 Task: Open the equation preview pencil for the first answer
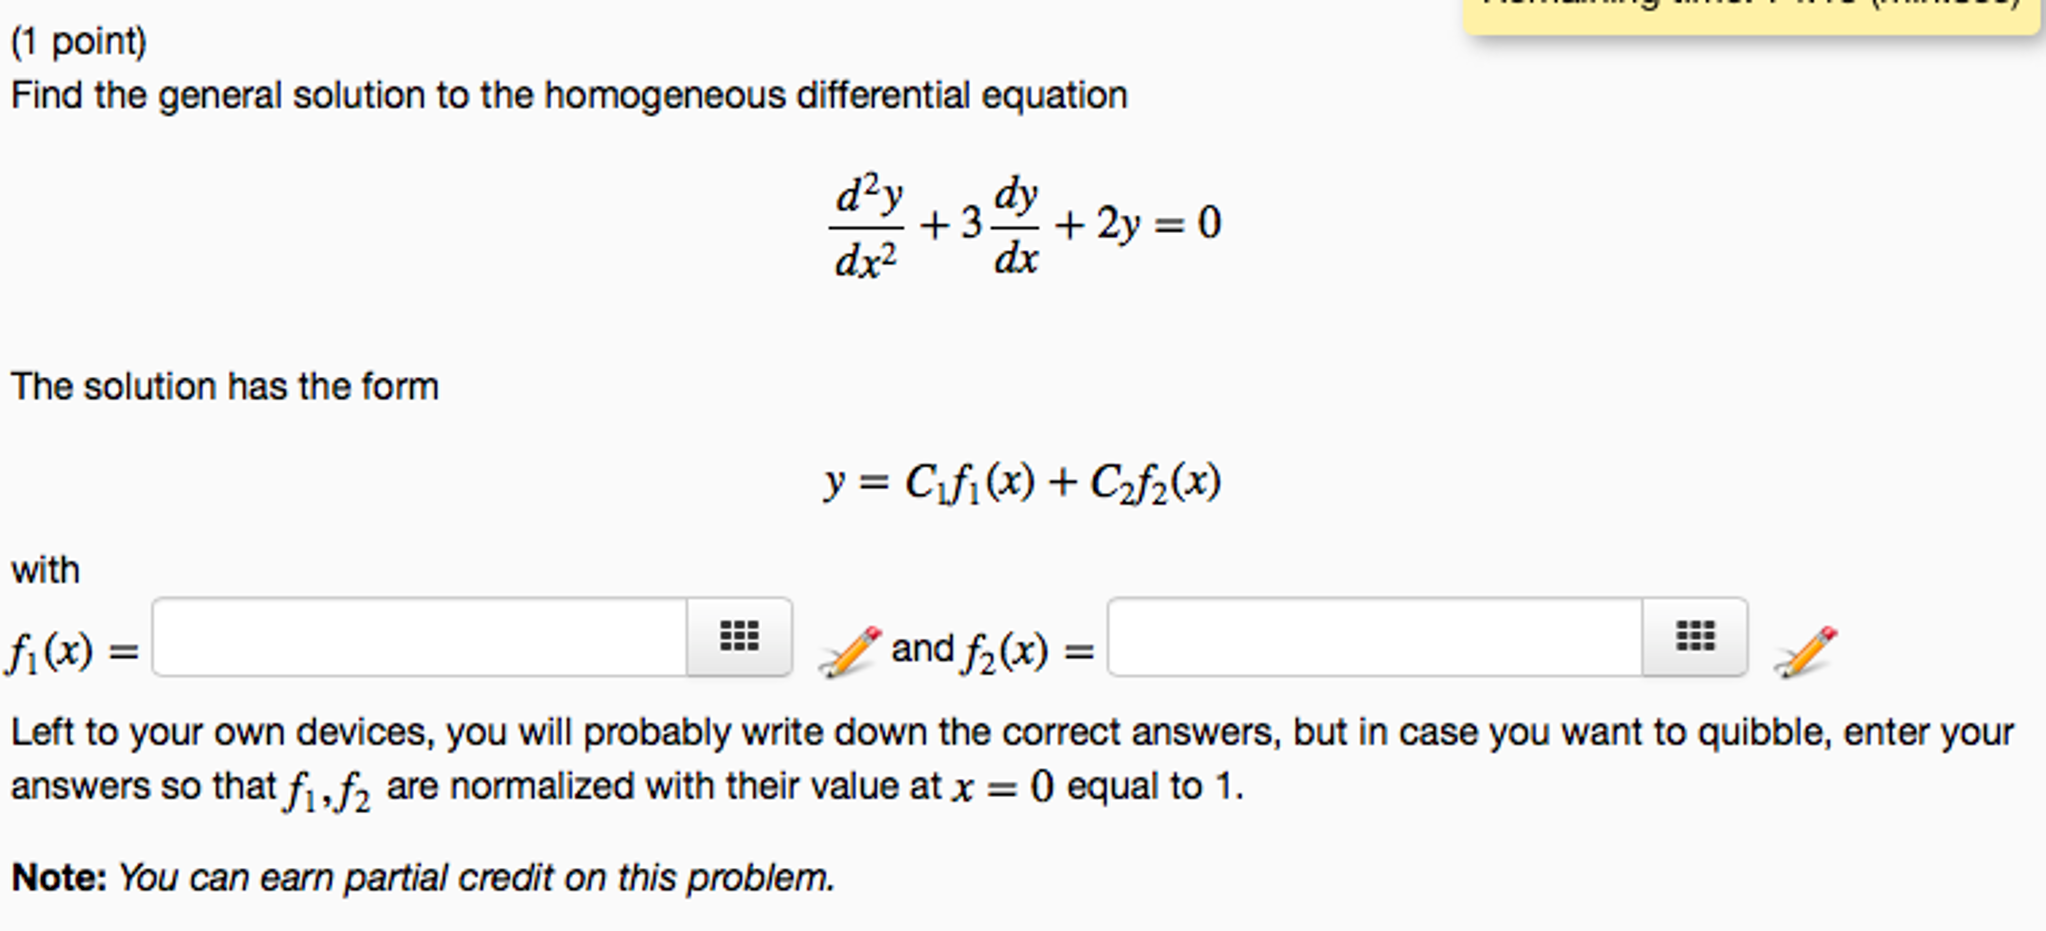click(846, 650)
